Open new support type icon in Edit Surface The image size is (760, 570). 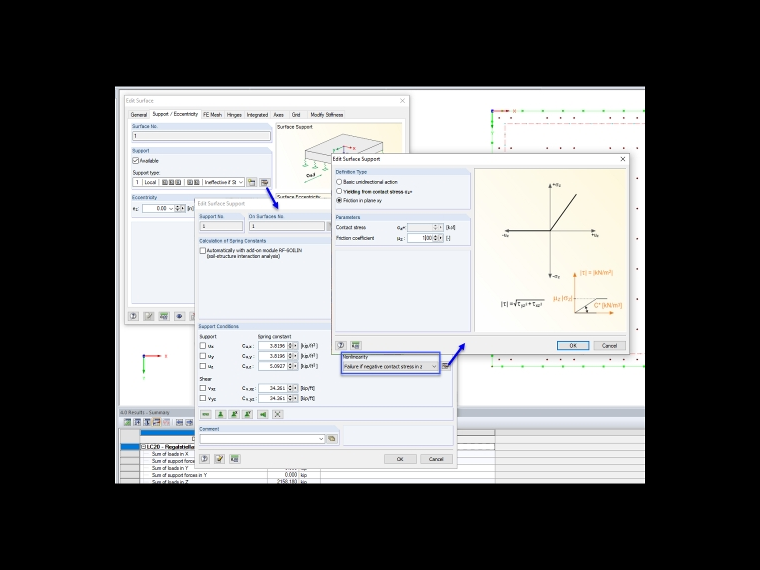(x=252, y=182)
